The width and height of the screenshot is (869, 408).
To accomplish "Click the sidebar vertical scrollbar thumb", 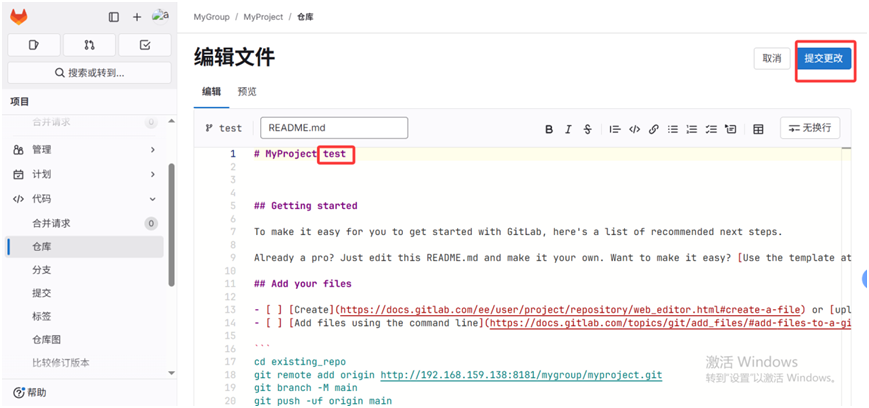I will click(x=171, y=225).
